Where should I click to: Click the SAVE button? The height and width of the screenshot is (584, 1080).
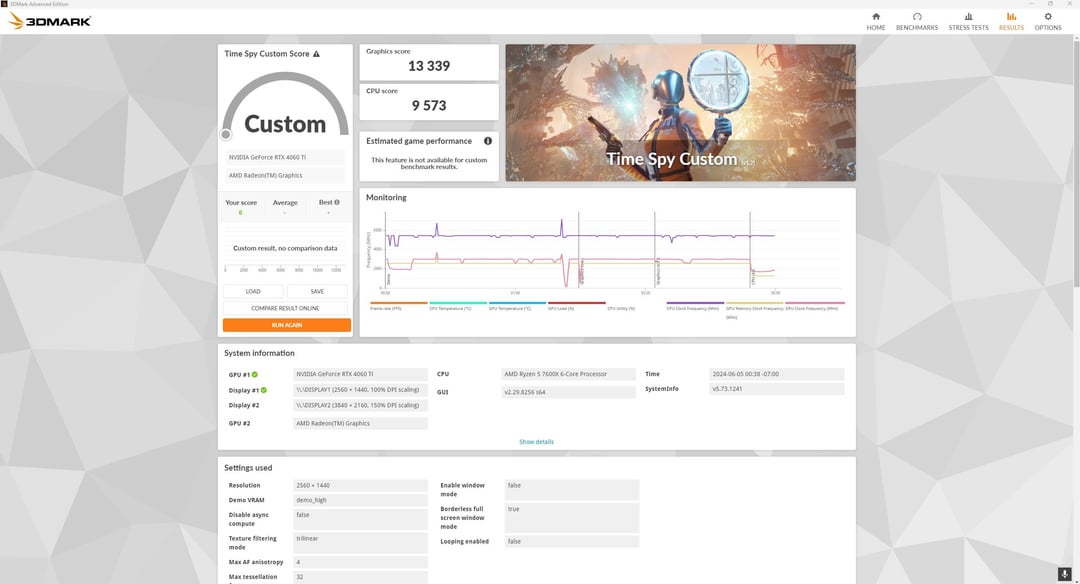317,291
